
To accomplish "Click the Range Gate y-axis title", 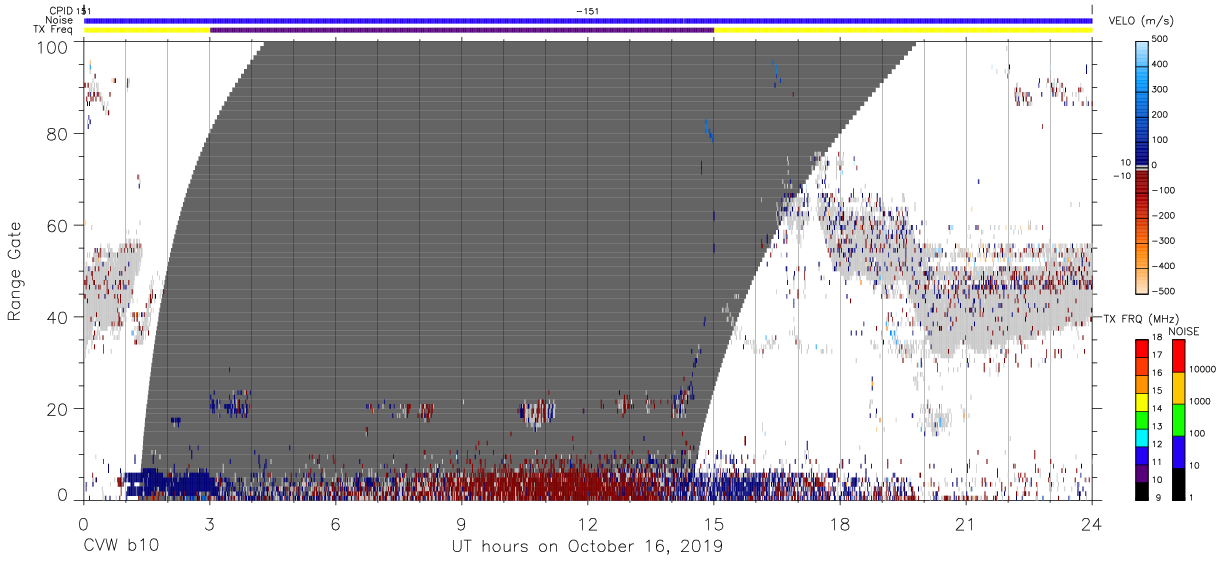I will click(x=15, y=272).
